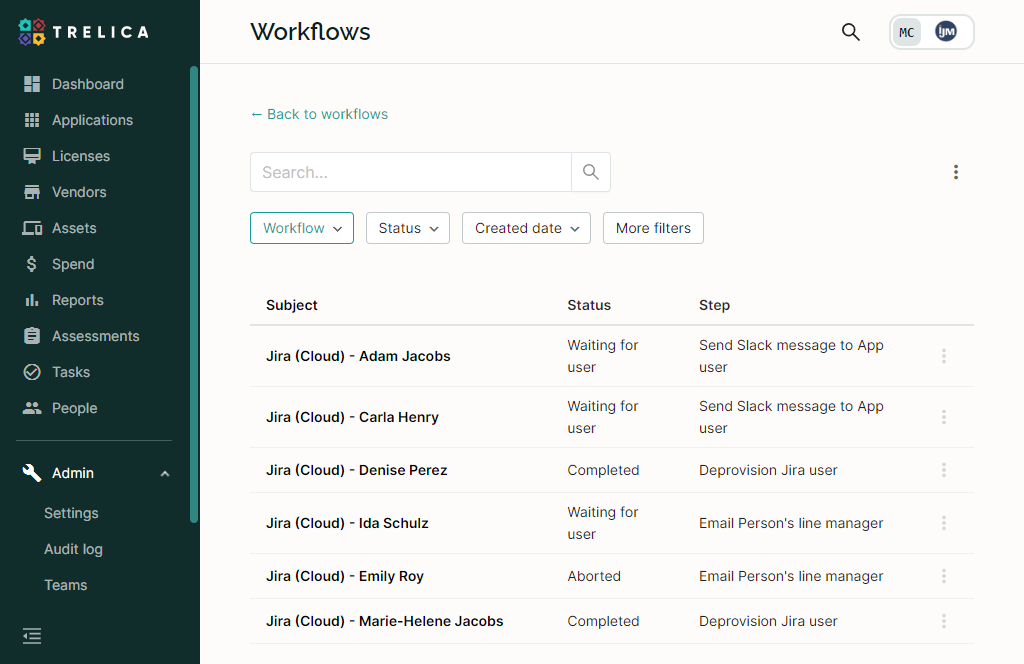
Task: Open the Status filter dropdown
Action: pyautogui.click(x=408, y=228)
